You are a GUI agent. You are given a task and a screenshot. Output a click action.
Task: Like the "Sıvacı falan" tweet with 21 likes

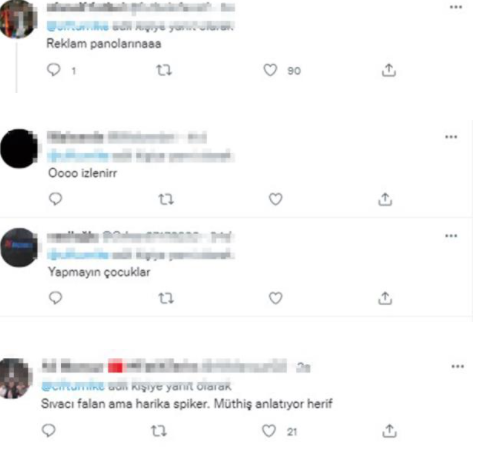pyautogui.click(x=269, y=431)
